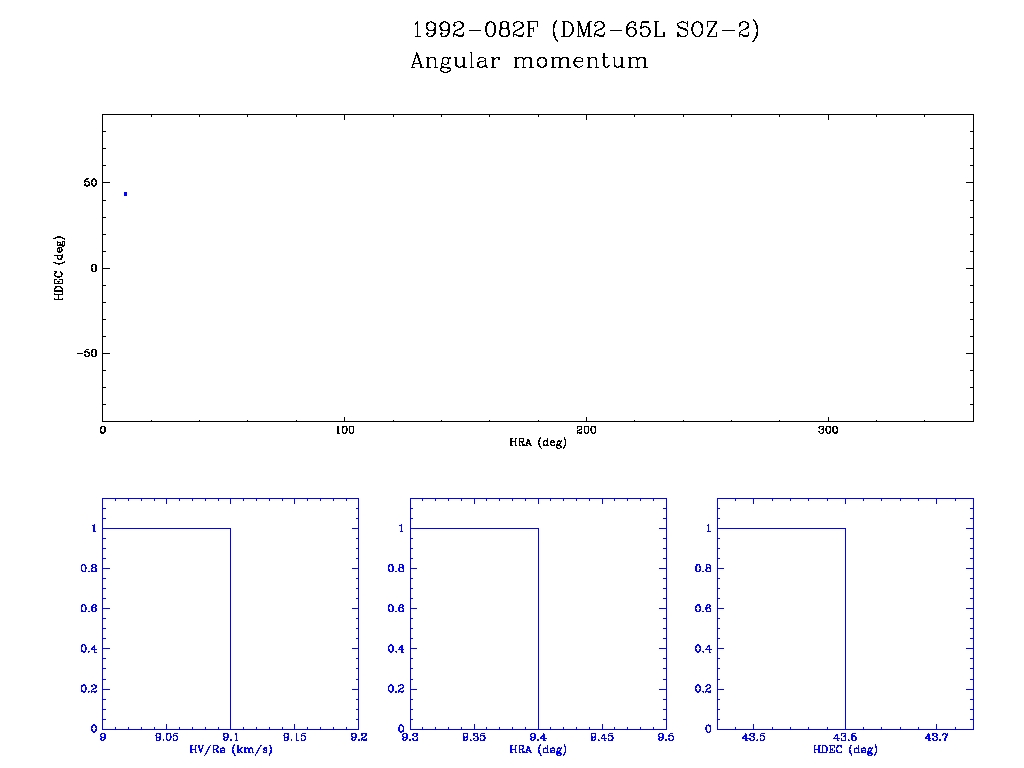Click the plot title '1992-082F (DM2-65L SOZ-2)'

pos(586,30)
